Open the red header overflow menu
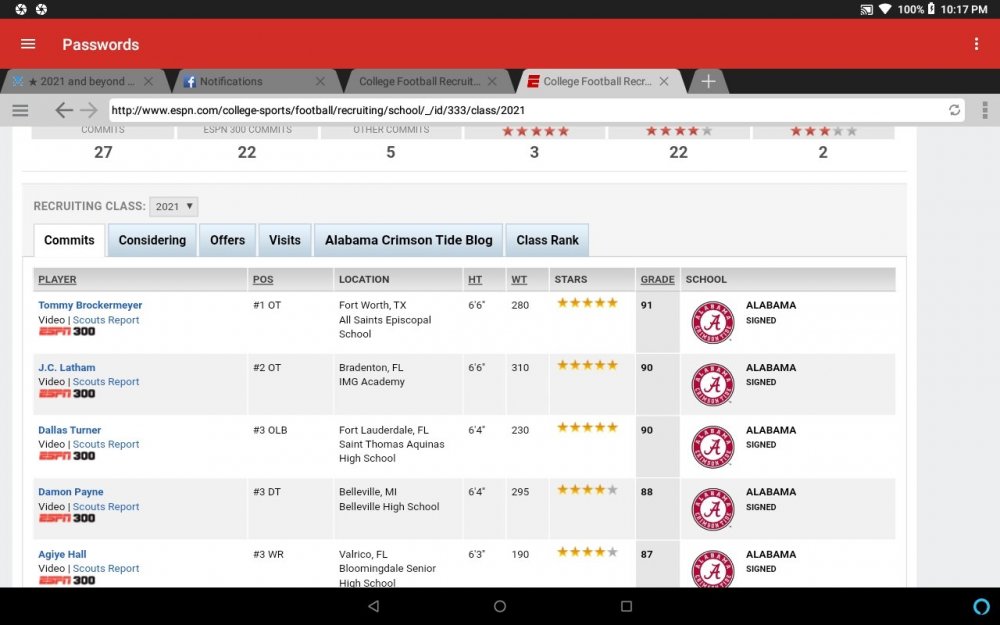 (976, 44)
